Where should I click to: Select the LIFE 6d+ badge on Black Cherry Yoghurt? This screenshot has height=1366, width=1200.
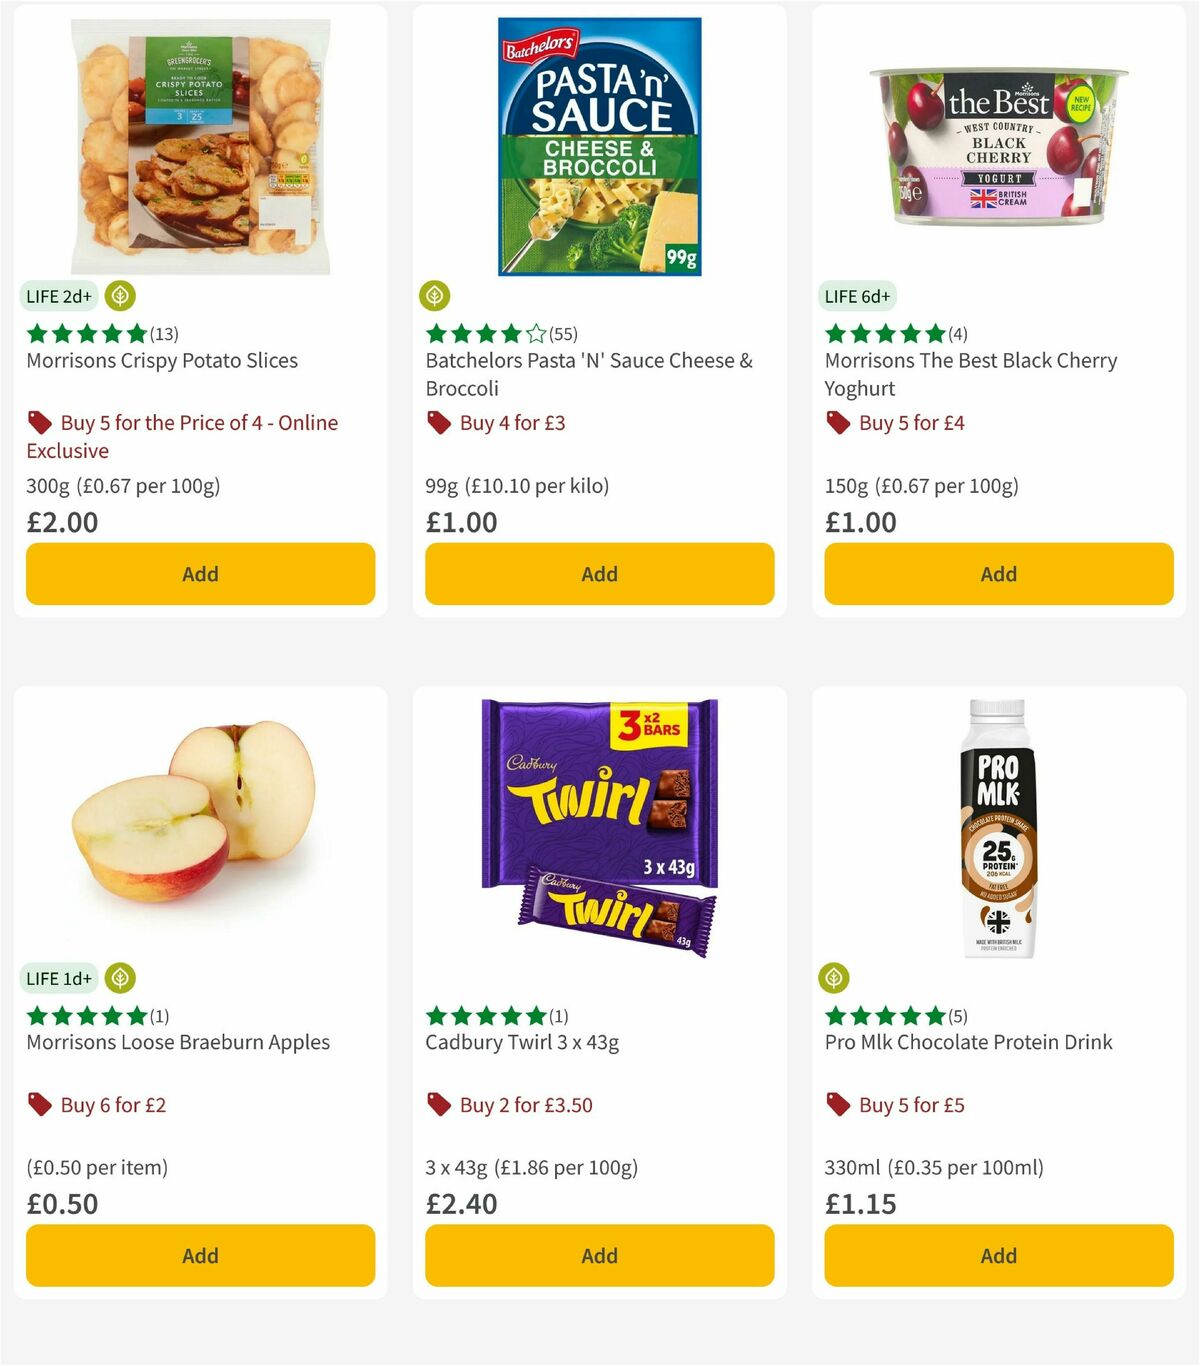pos(857,296)
